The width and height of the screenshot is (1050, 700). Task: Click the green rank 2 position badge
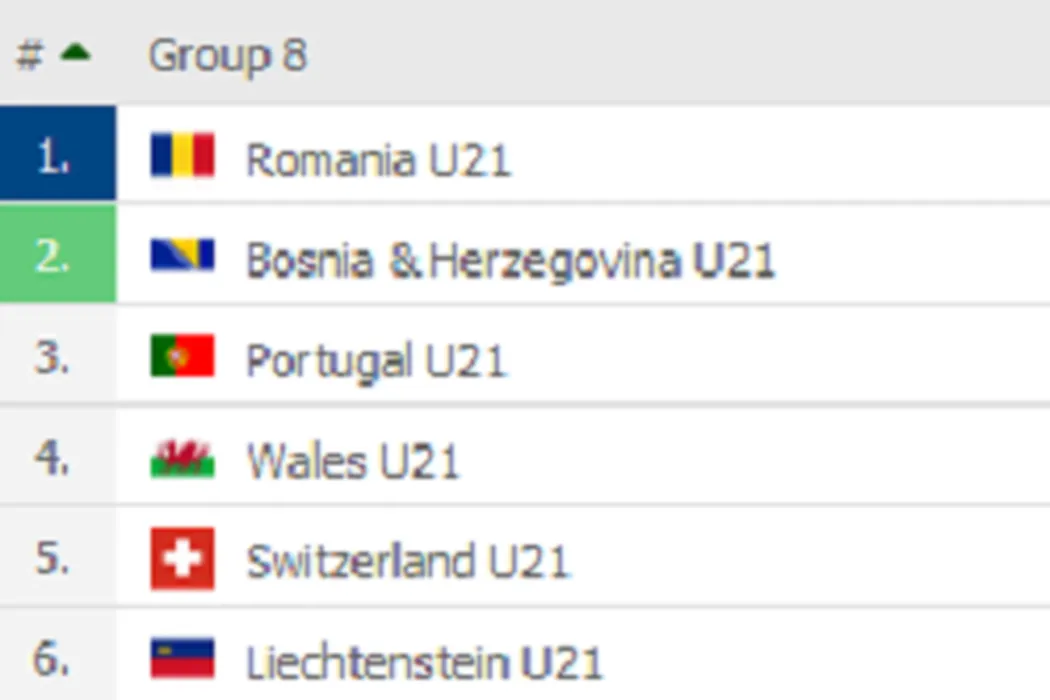pyautogui.click(x=55, y=256)
